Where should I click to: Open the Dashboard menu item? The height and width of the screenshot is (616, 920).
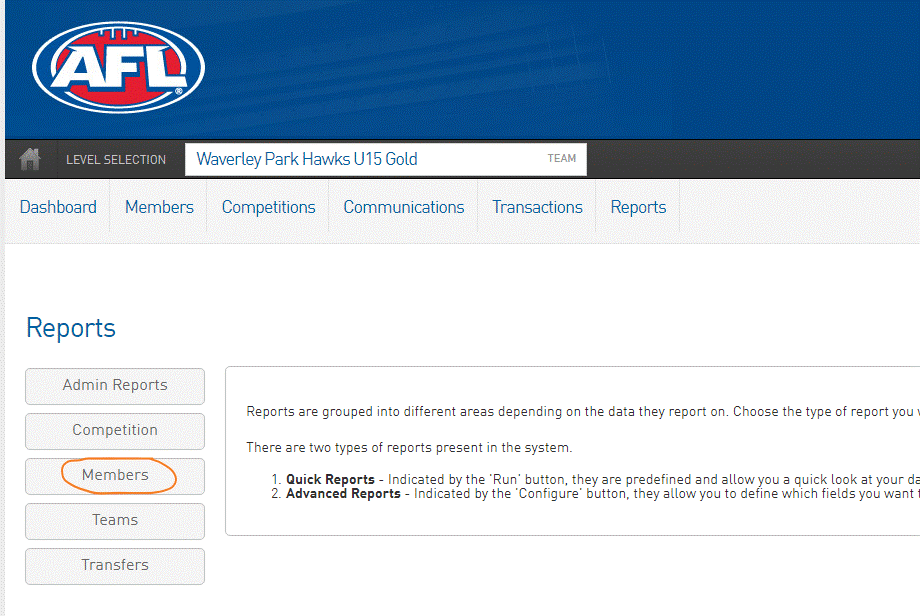tap(58, 207)
